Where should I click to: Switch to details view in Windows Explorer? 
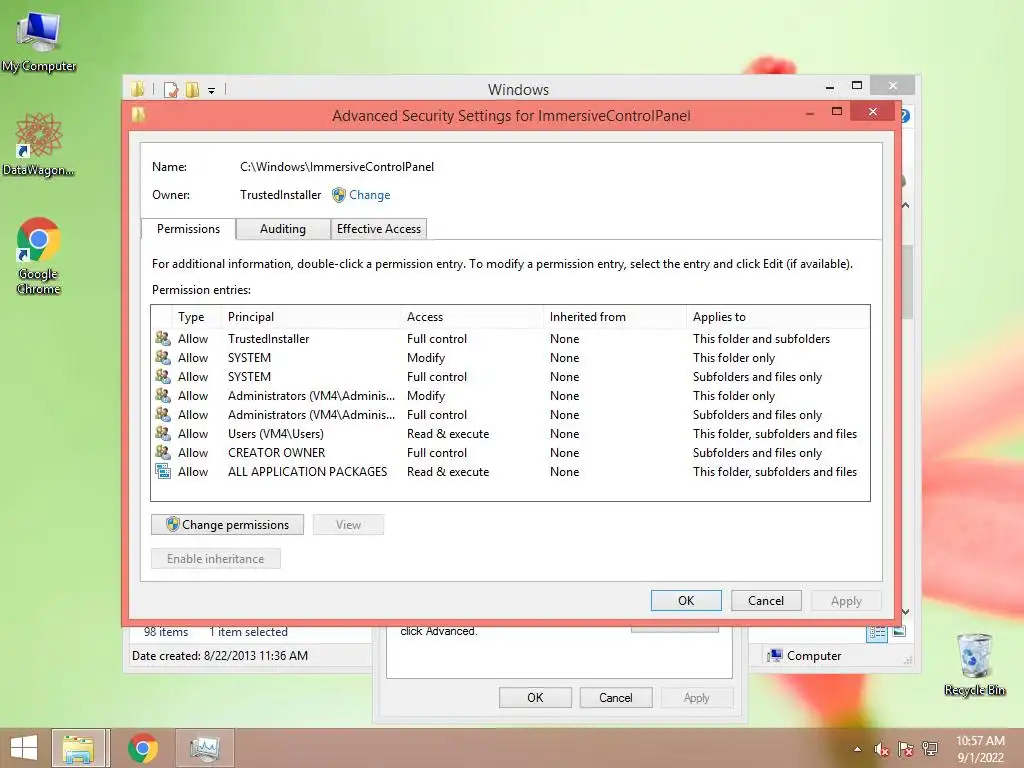pyautogui.click(x=876, y=632)
